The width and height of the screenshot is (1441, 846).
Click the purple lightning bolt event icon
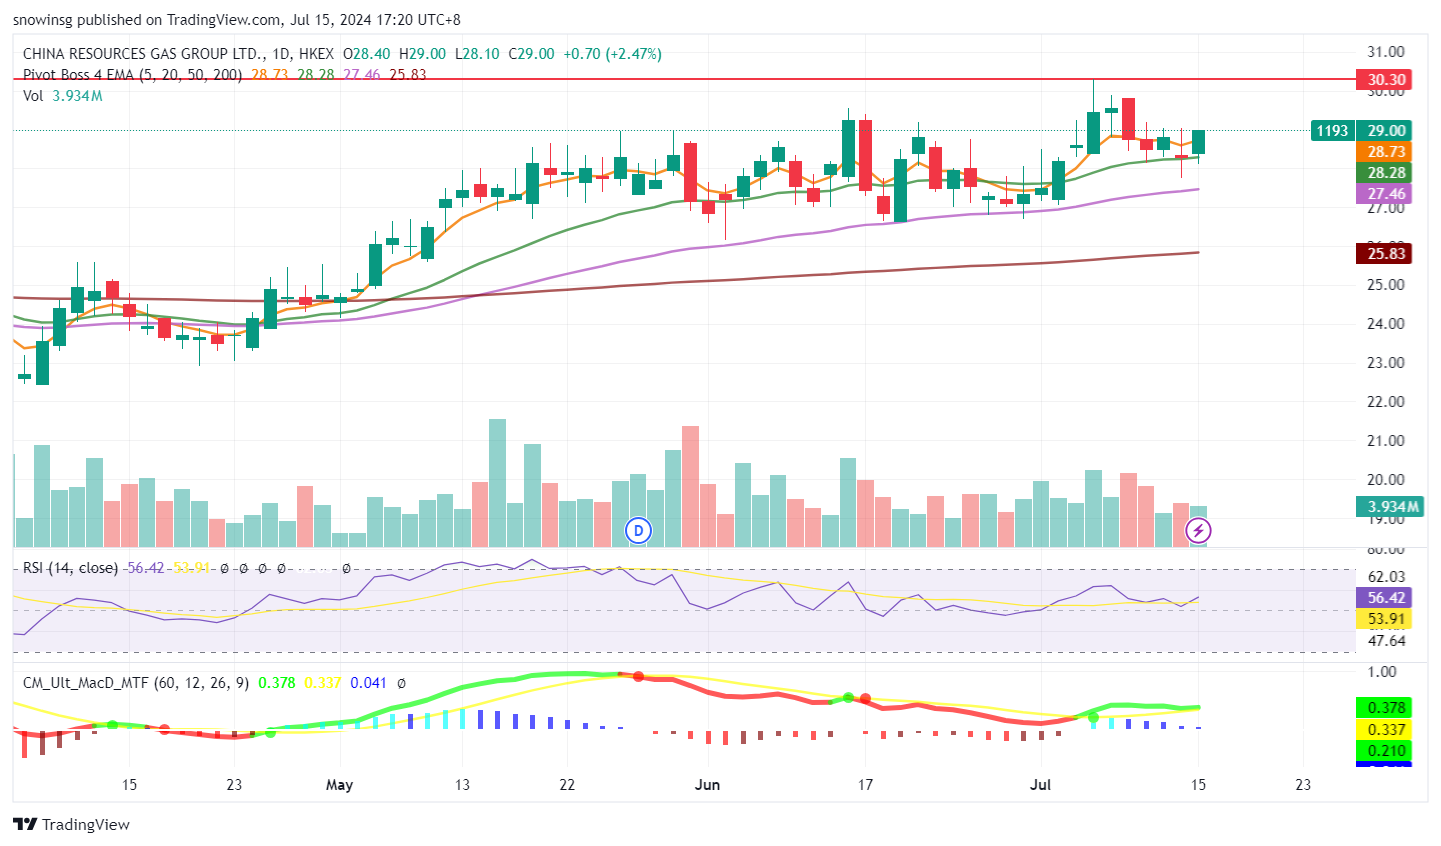[1198, 530]
